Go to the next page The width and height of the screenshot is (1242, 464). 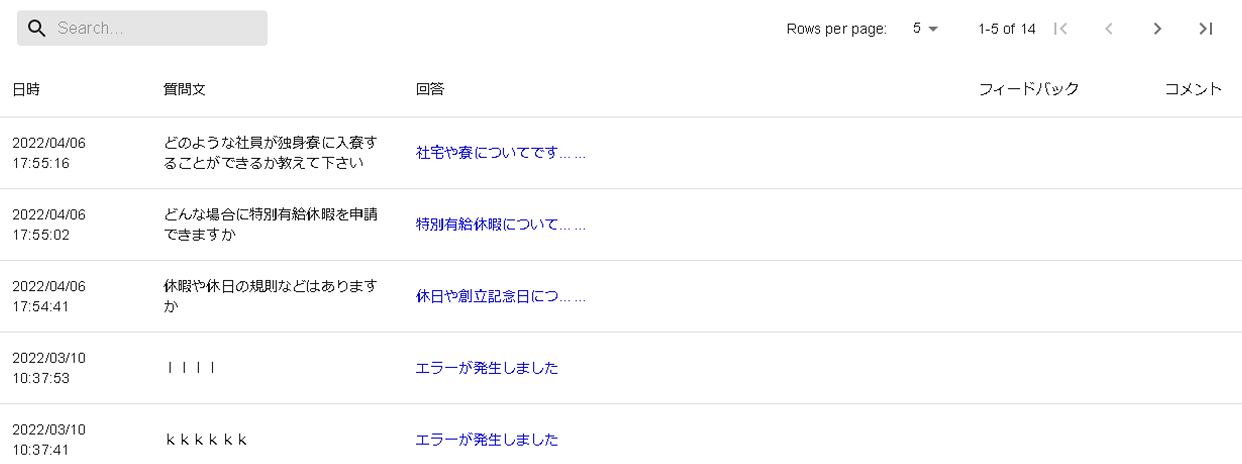[1157, 29]
